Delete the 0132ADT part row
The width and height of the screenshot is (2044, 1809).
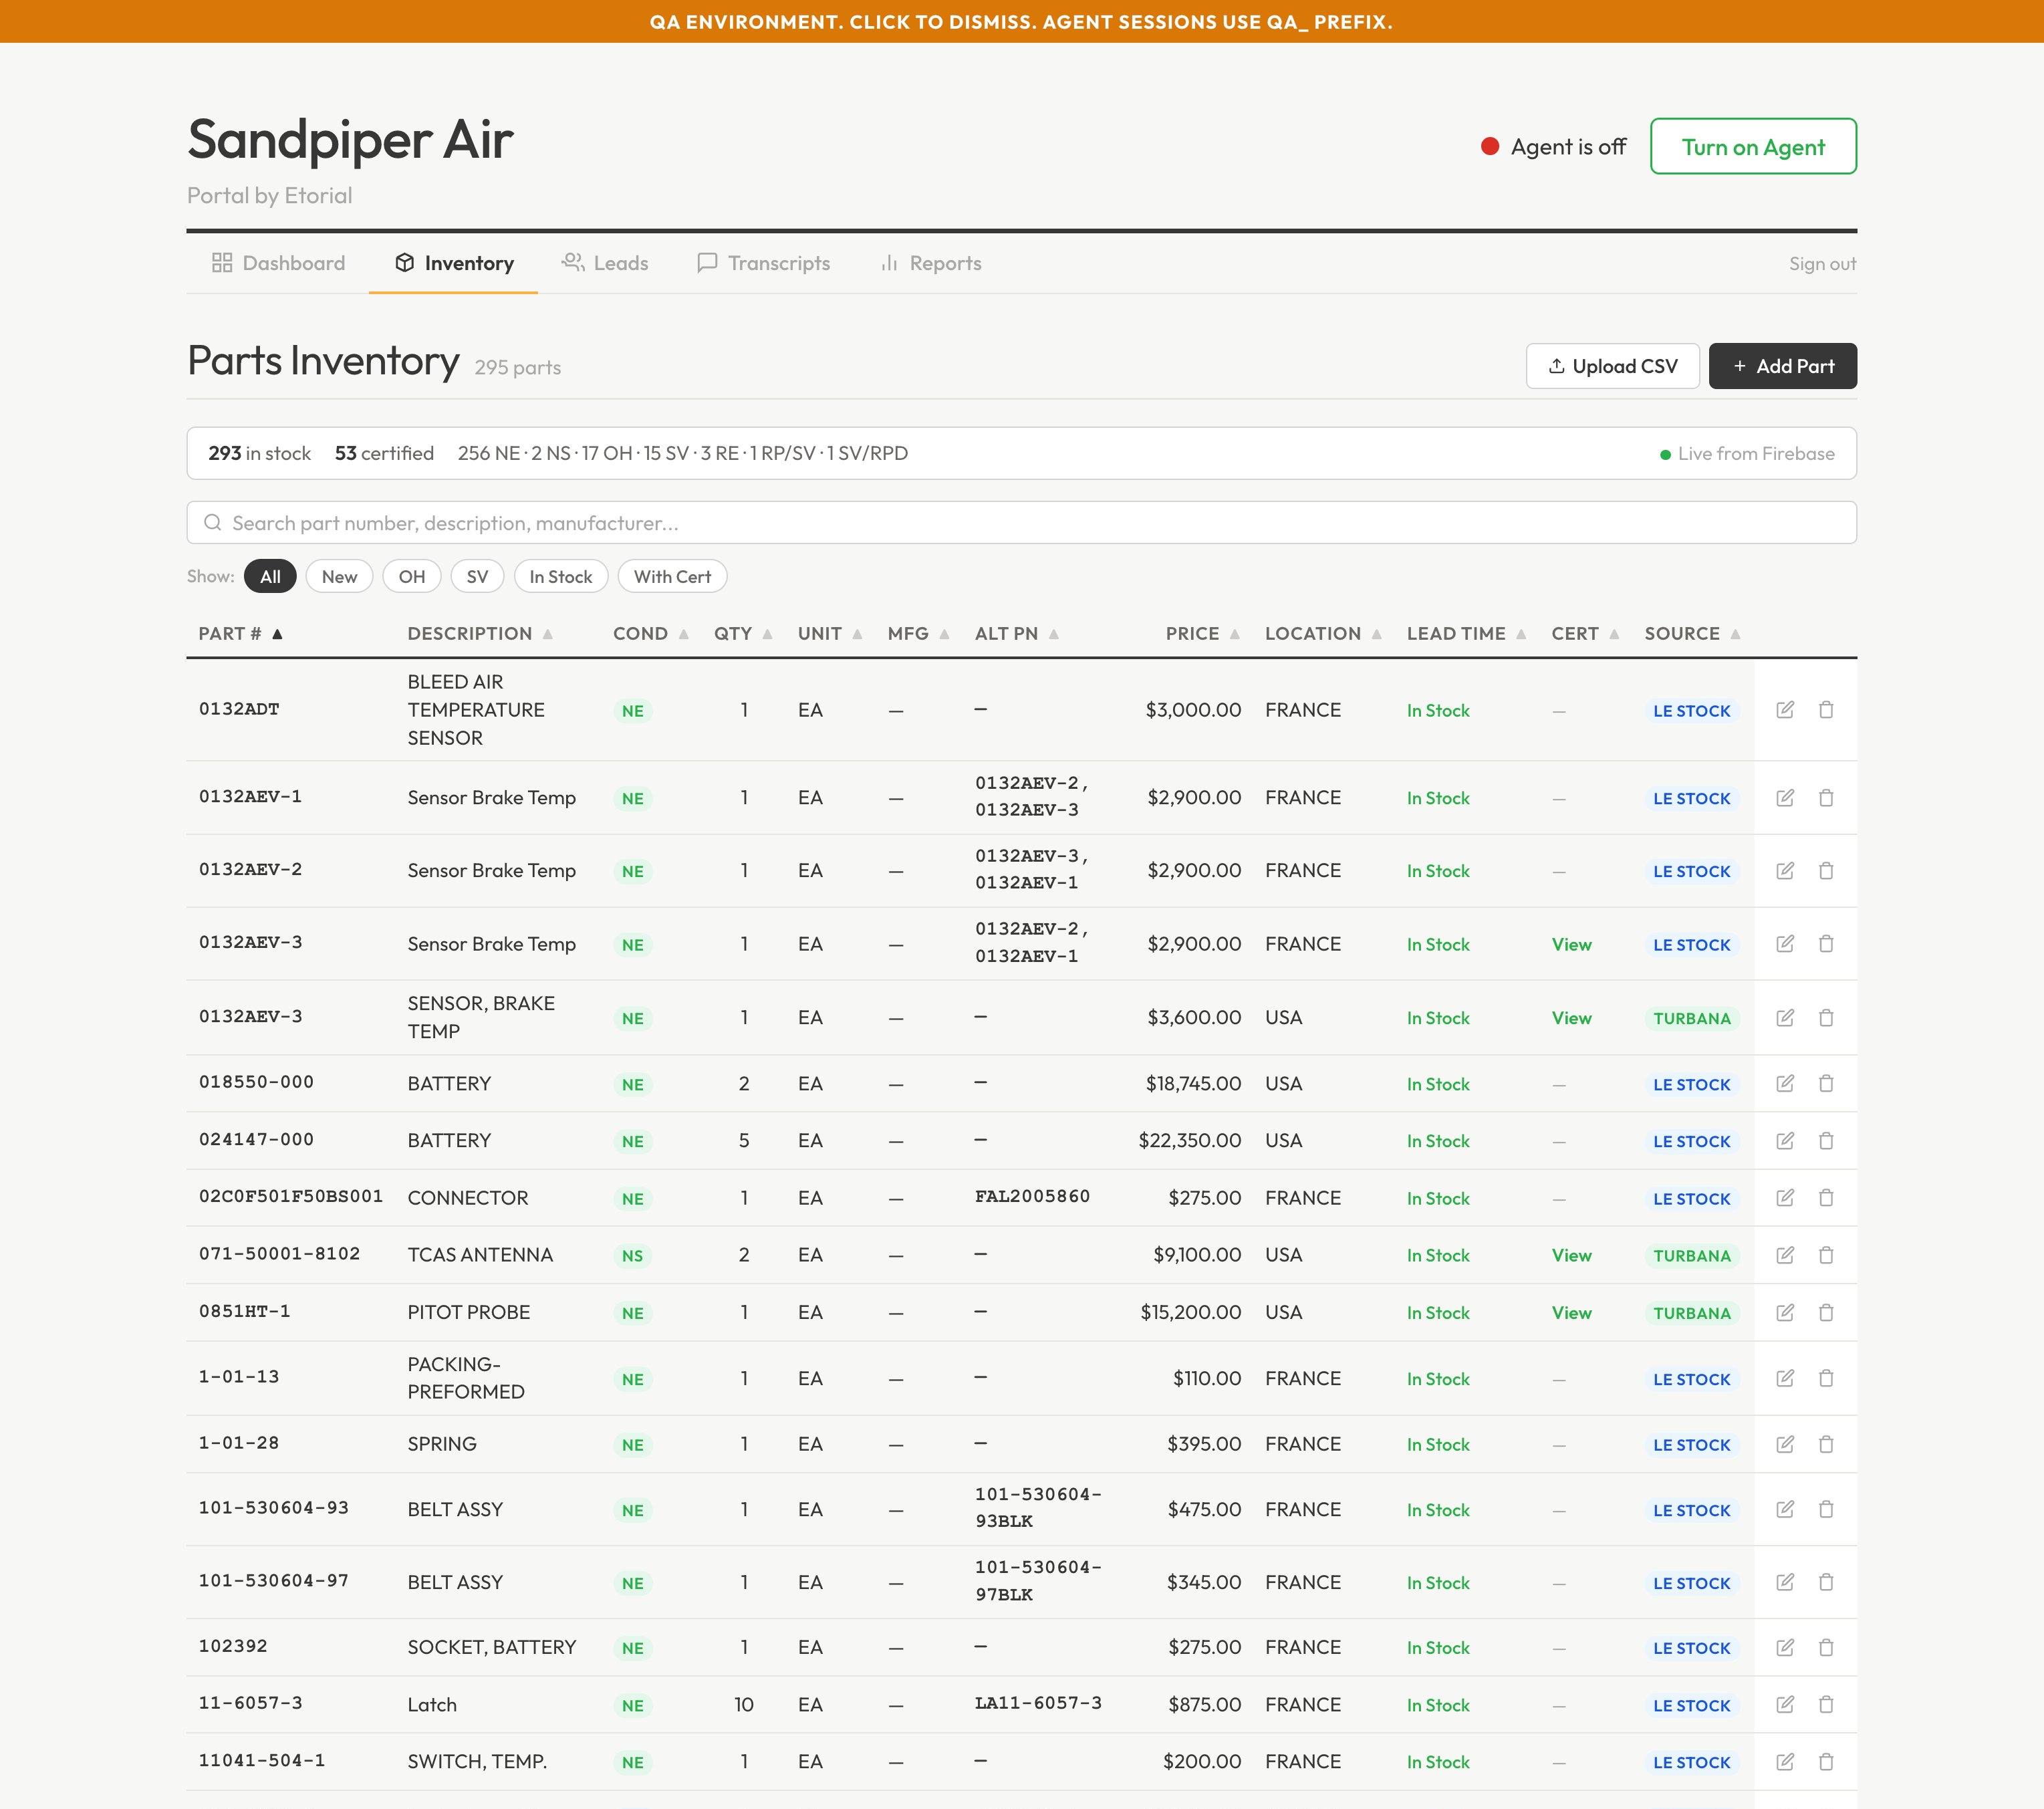click(x=1826, y=710)
